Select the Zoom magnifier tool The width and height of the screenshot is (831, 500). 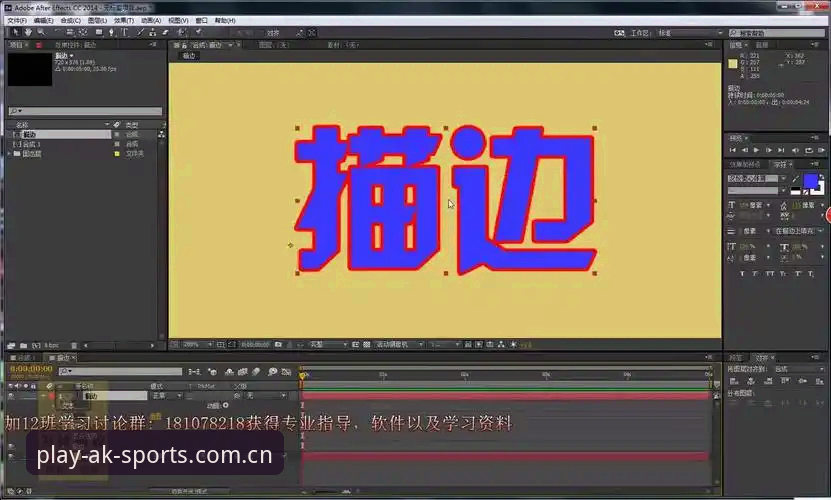41,32
